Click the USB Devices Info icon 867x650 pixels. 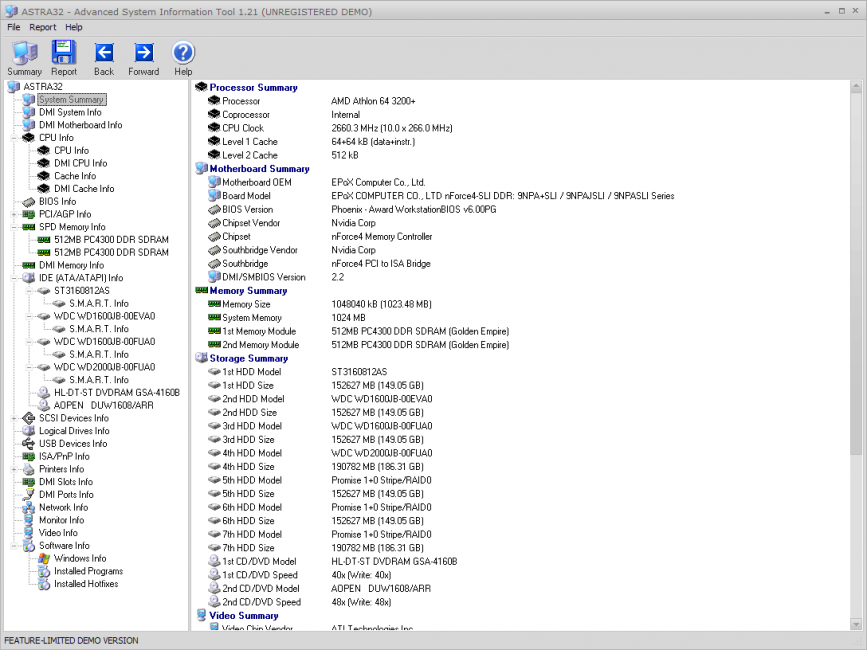[29, 444]
